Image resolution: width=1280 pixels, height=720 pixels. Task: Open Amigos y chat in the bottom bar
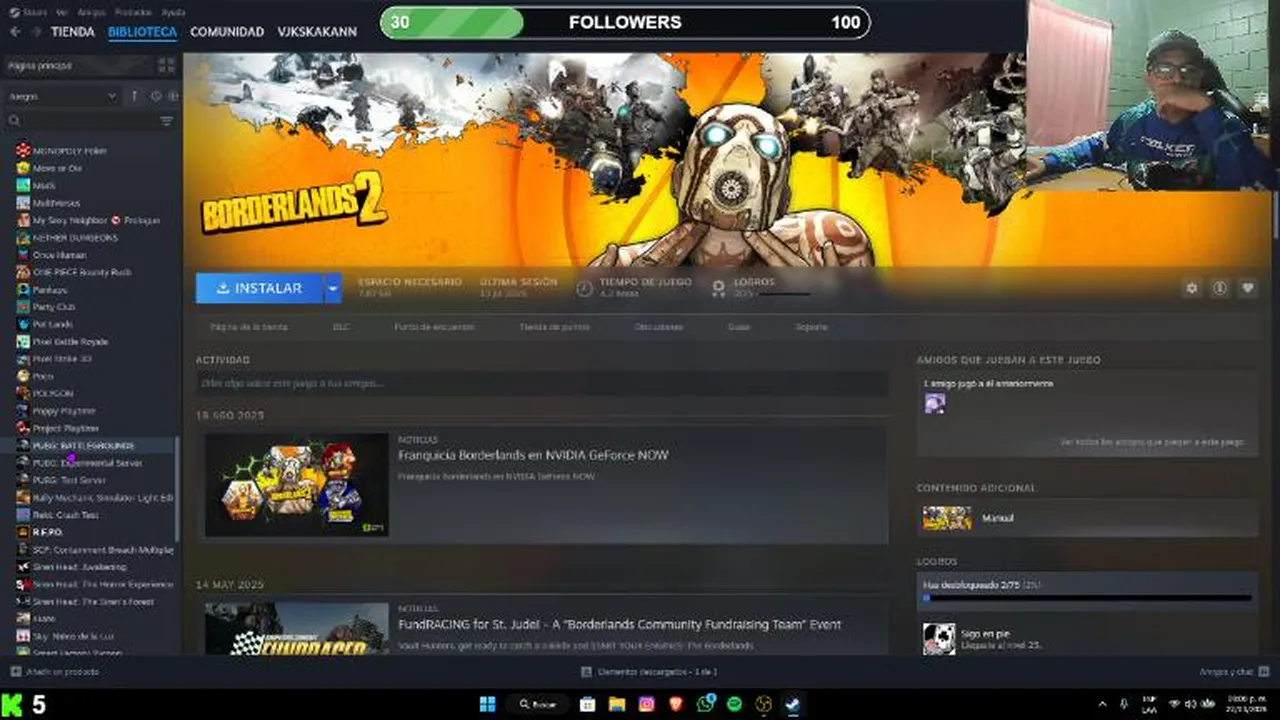coord(1234,672)
